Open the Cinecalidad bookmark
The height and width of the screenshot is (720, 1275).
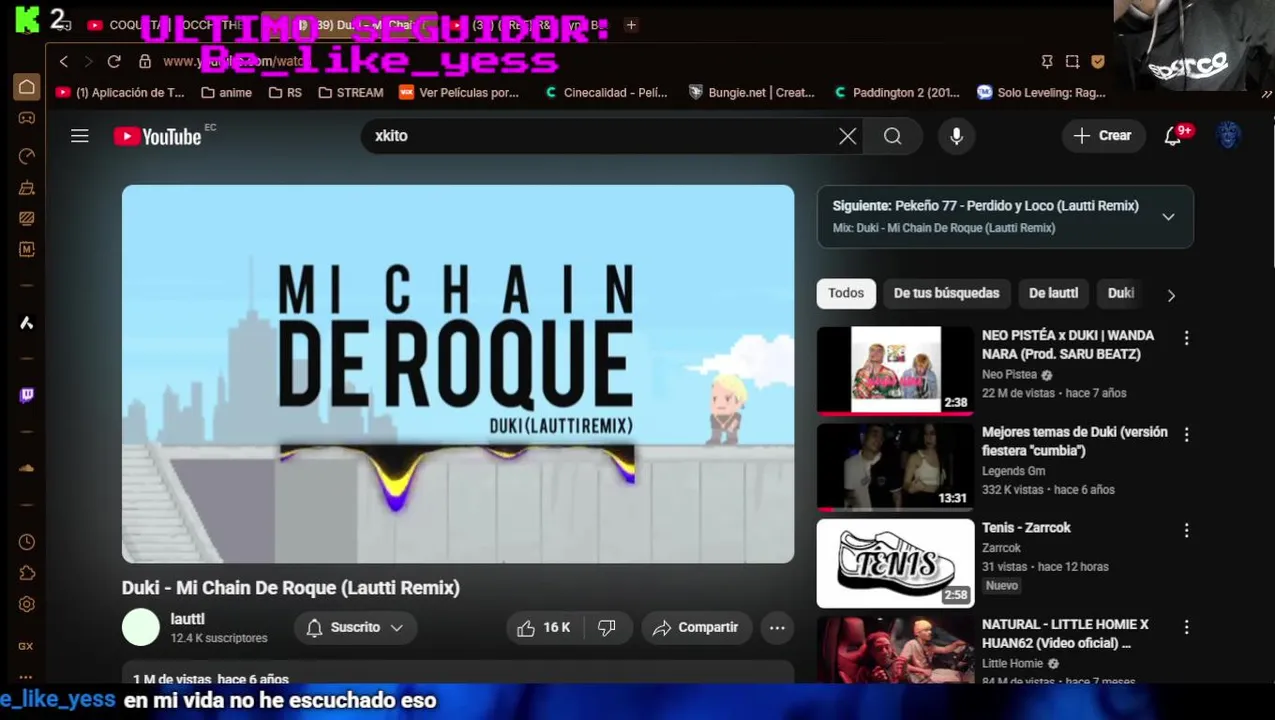606,93
